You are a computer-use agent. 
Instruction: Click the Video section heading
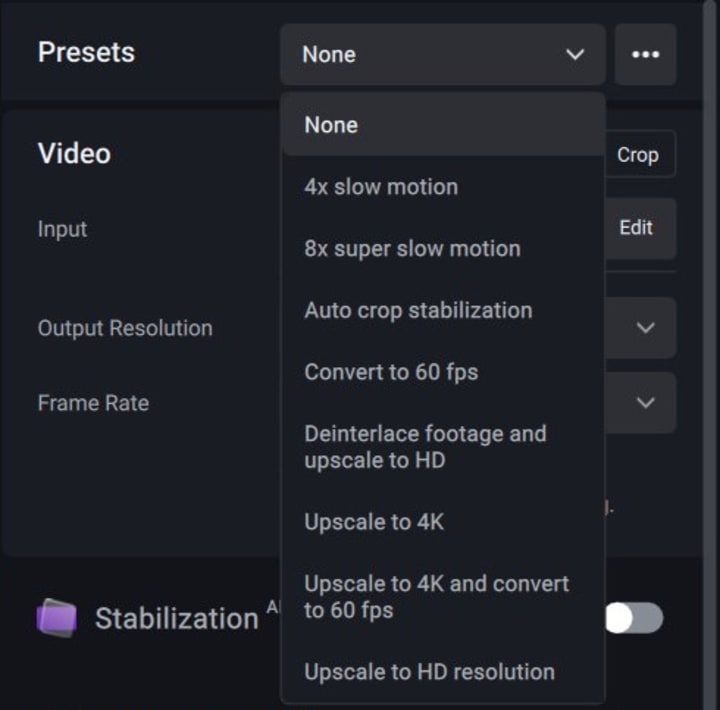pos(74,154)
